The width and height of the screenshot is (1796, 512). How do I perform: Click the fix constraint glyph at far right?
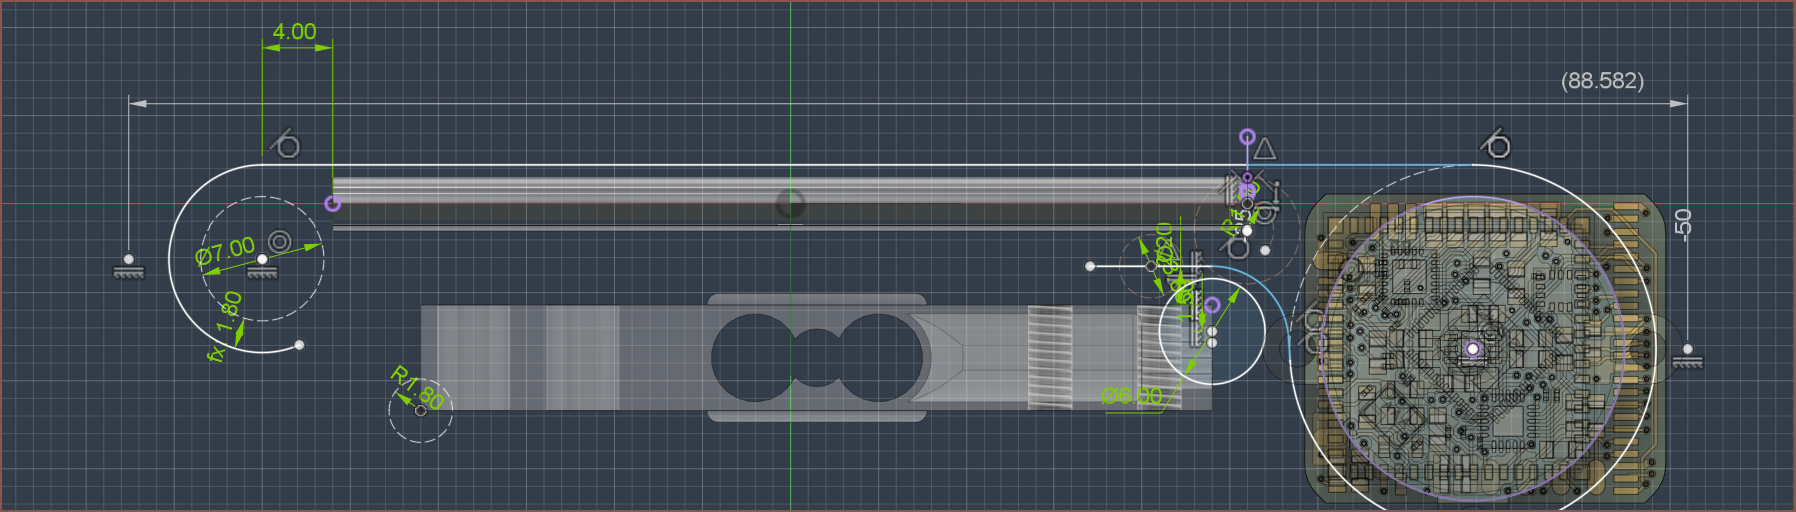(1688, 357)
